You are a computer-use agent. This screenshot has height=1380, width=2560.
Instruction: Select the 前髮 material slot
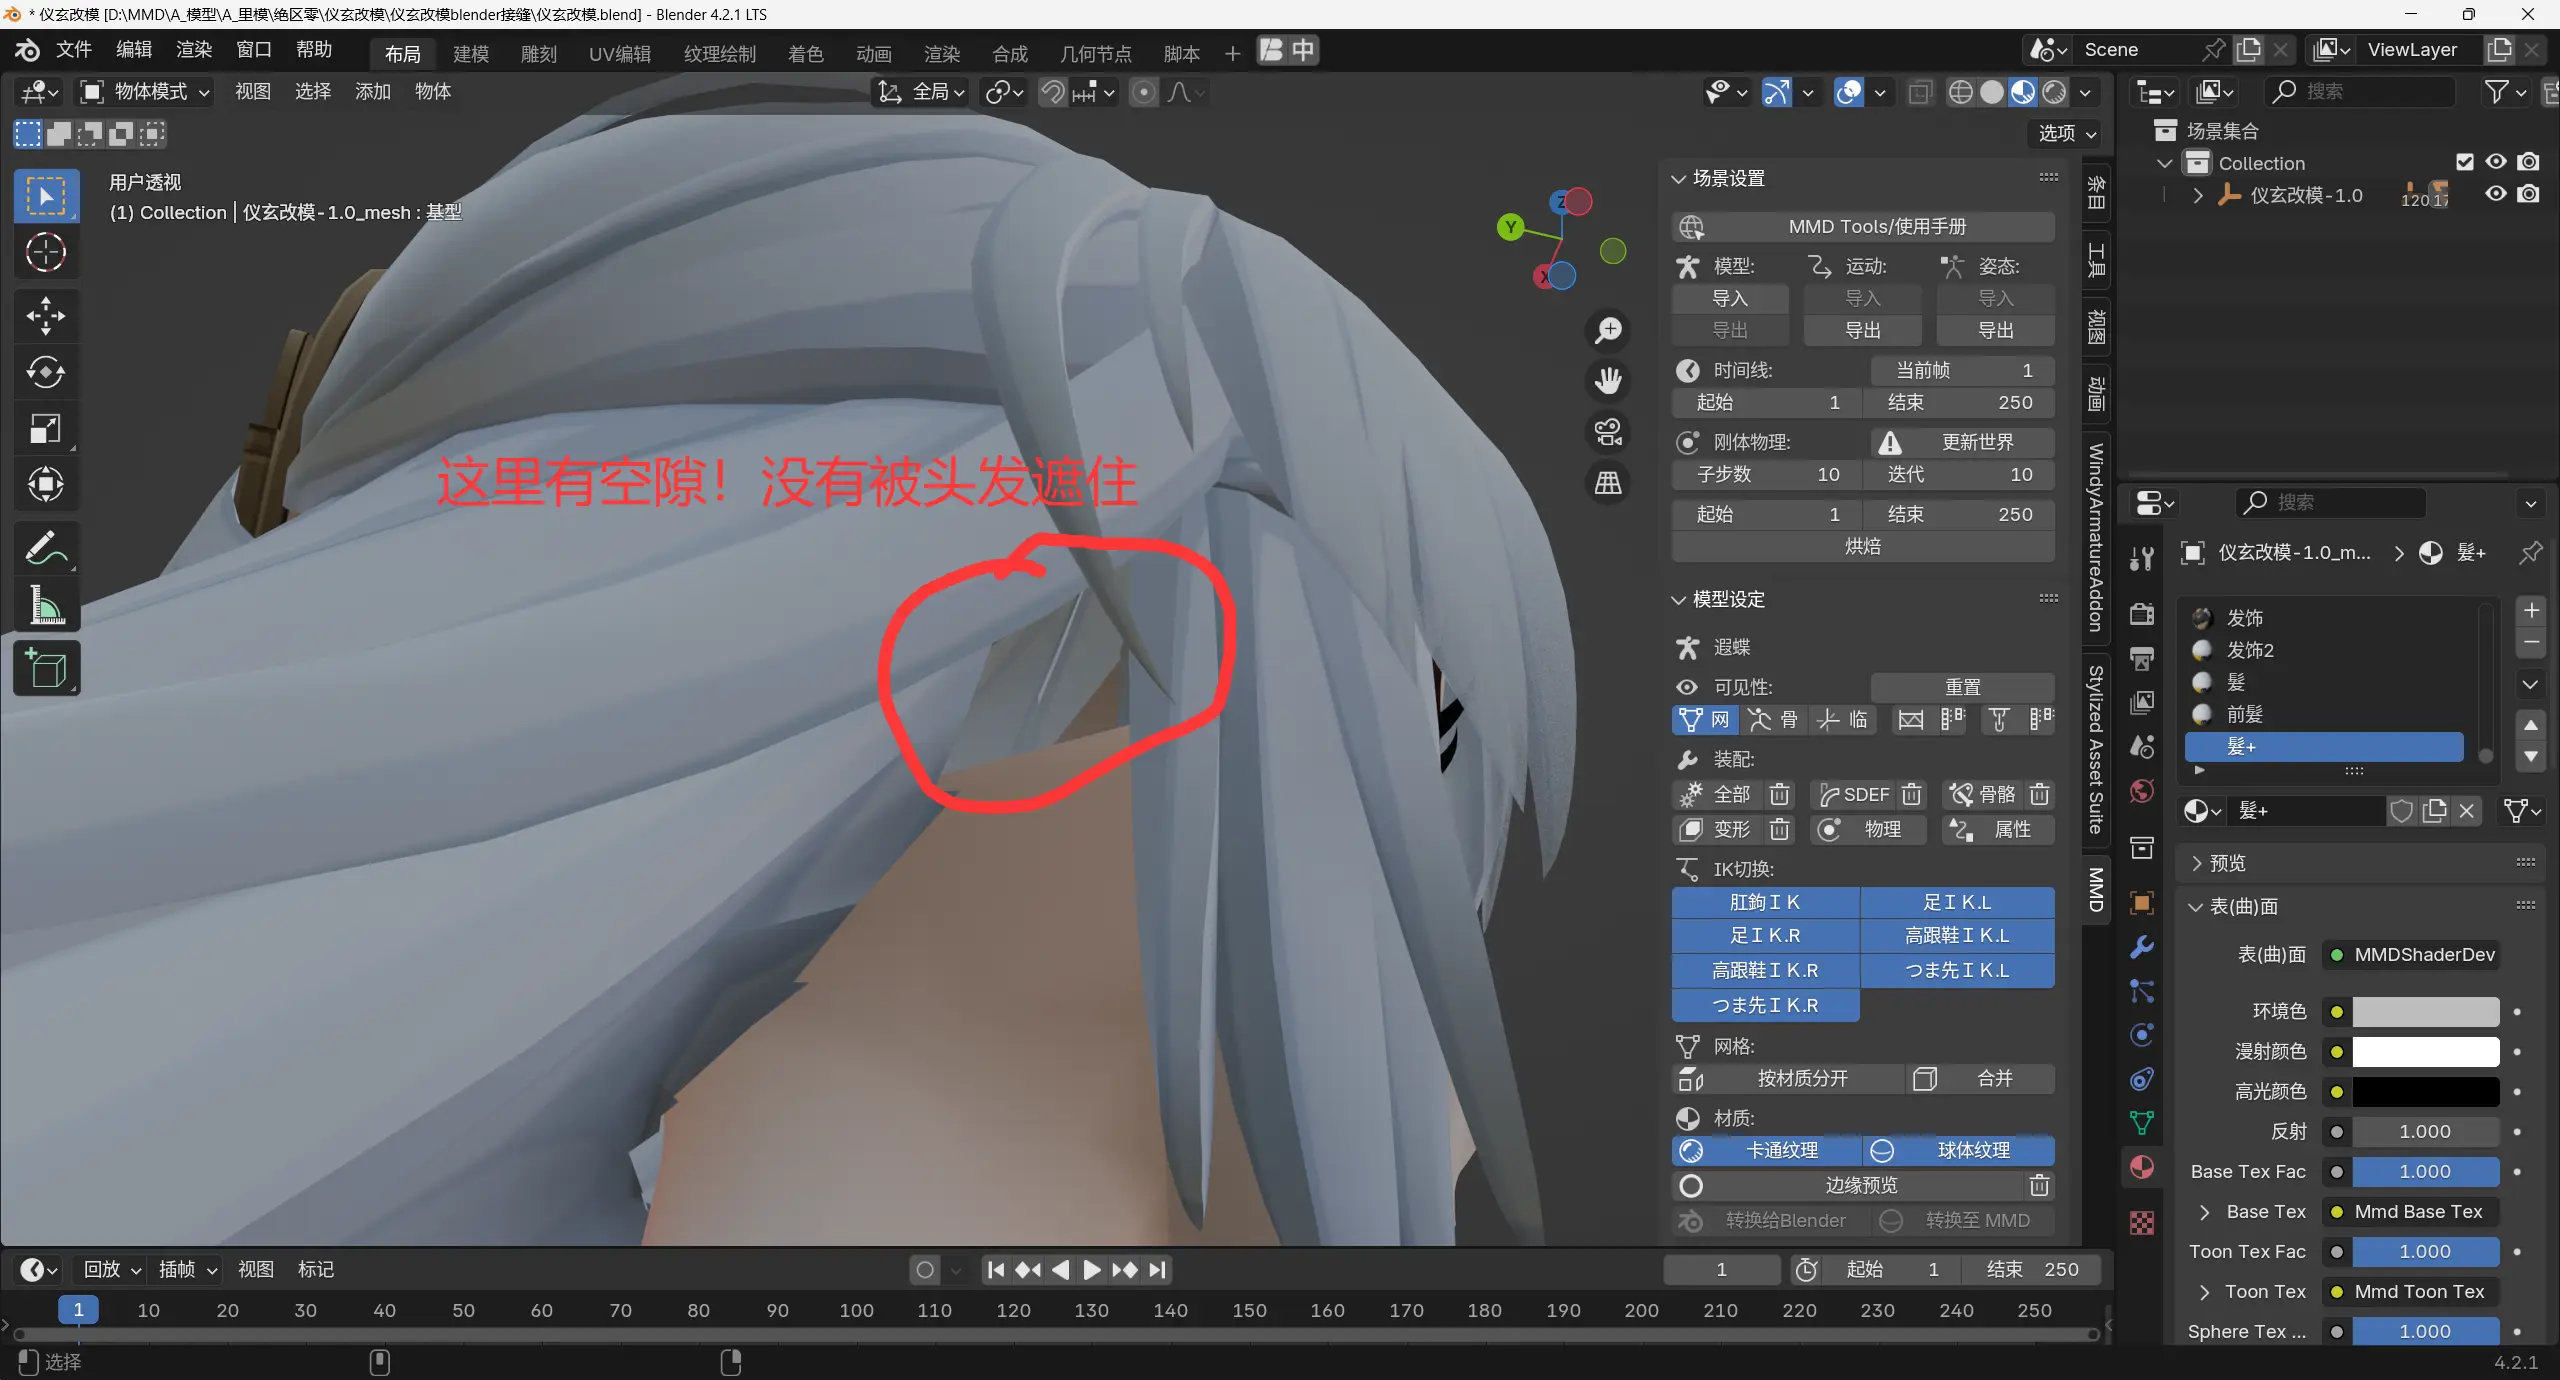coord(2245,714)
